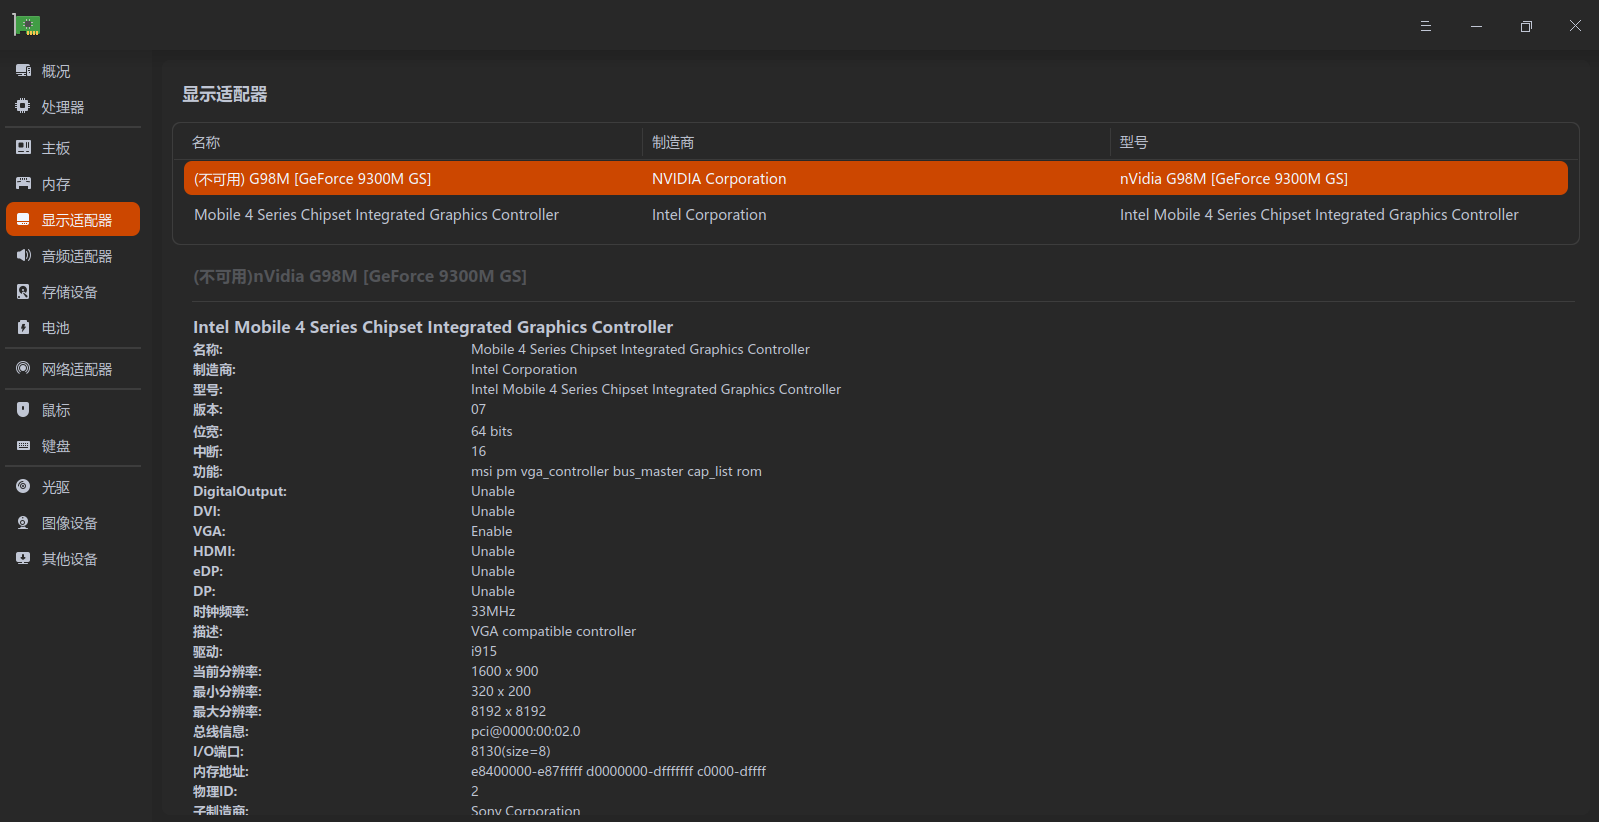Open the hamburger menu in title bar
This screenshot has height=822, width=1599.
[x=1425, y=26]
